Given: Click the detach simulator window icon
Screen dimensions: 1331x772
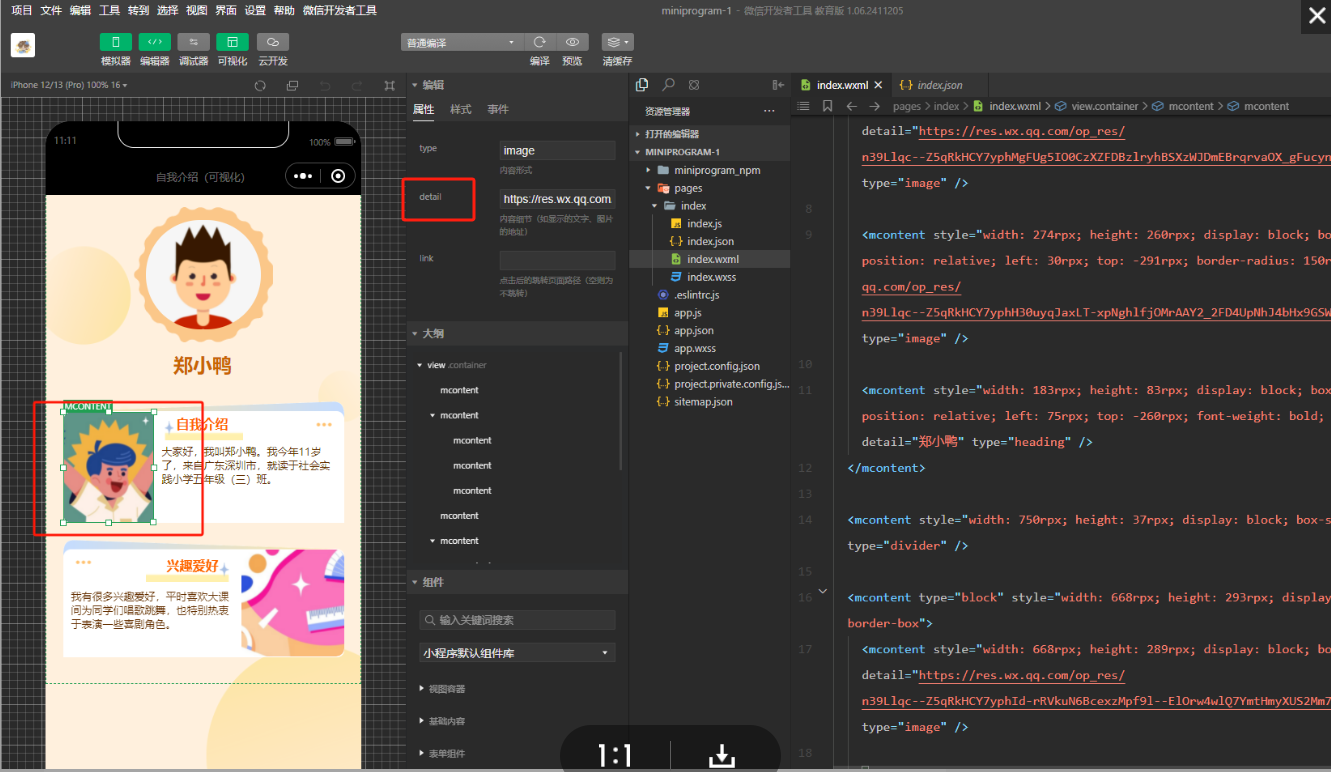Looking at the screenshot, I should click(x=292, y=86).
